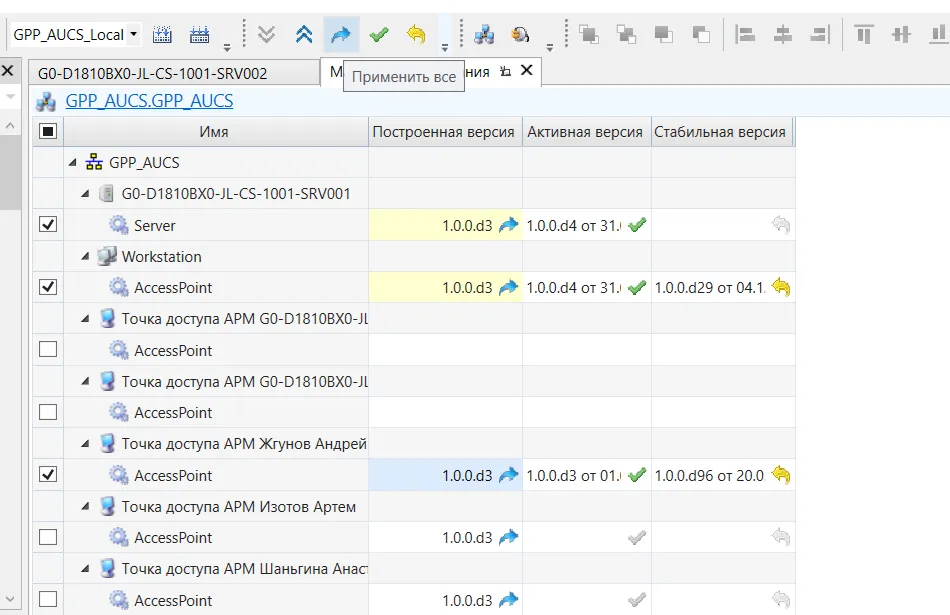Image resolution: width=950 pixels, height=615 pixels.
Task: Click the blue Apply All arrow in toolbar
Action: click(341, 35)
